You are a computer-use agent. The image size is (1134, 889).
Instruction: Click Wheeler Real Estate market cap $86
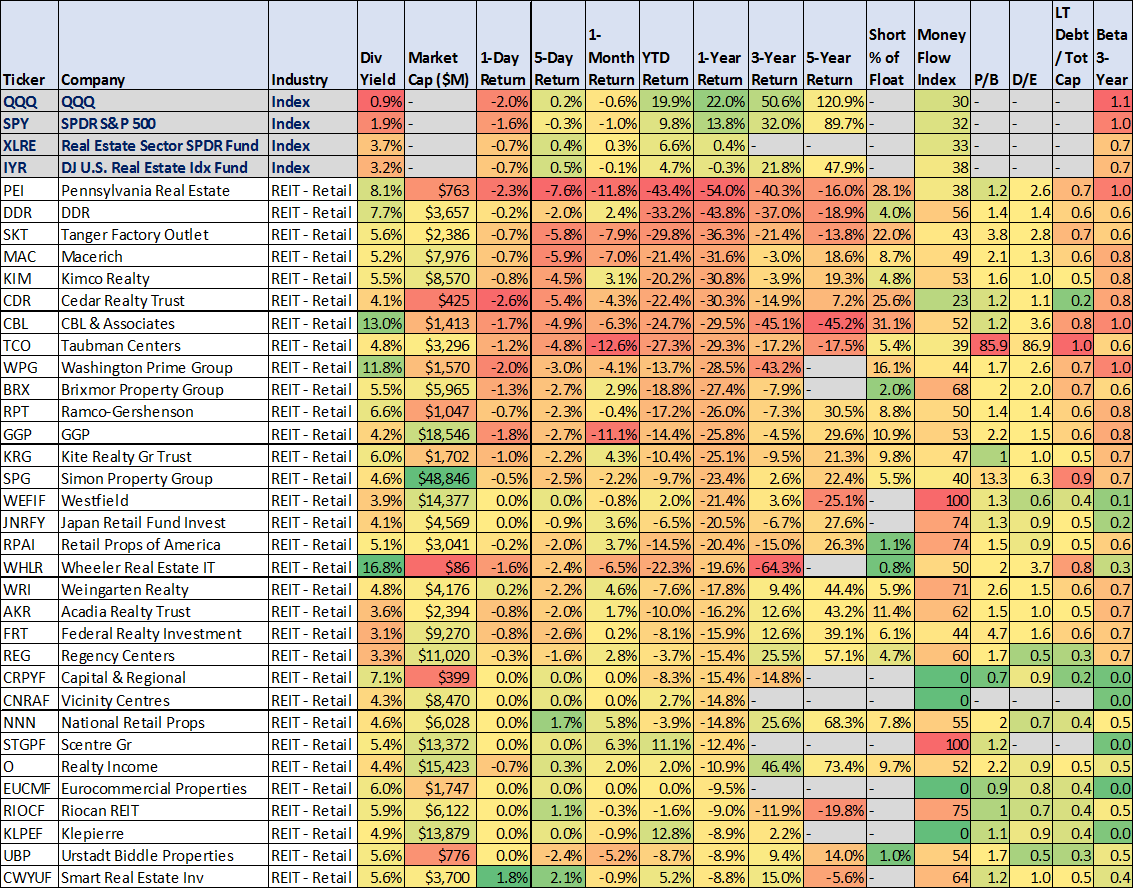[x=440, y=567]
